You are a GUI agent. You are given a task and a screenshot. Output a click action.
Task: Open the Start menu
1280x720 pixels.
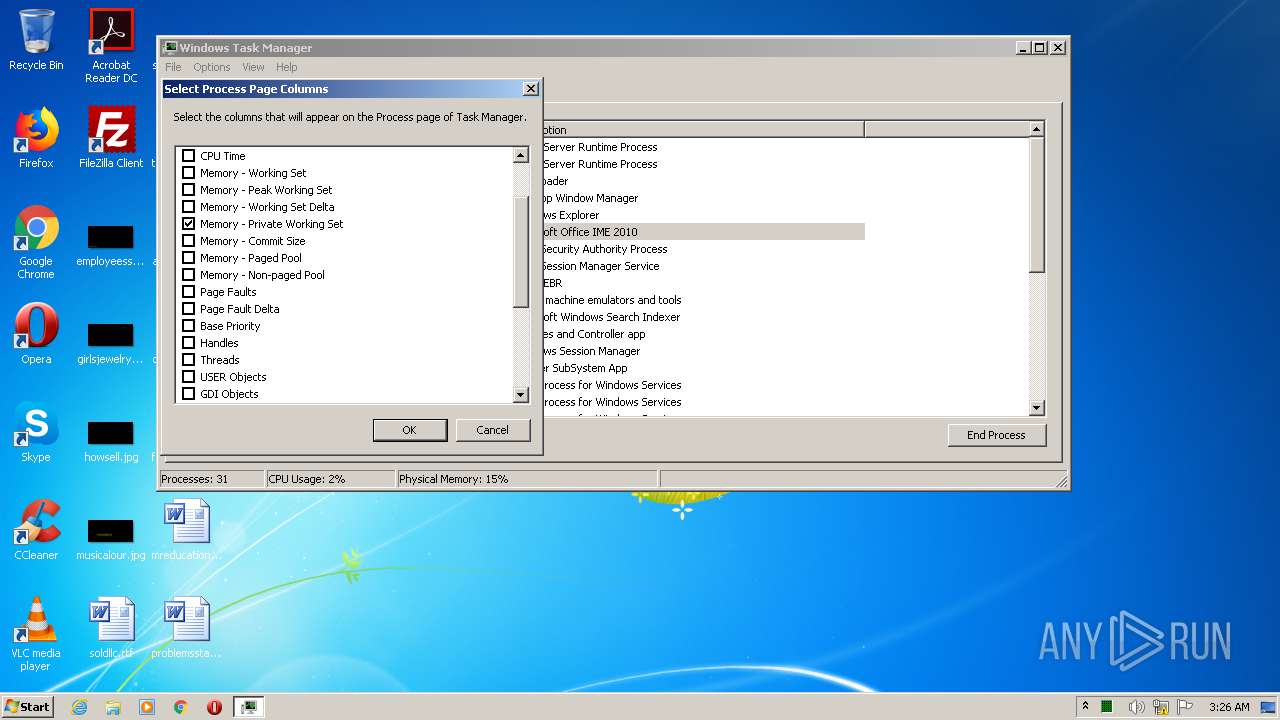click(x=28, y=707)
